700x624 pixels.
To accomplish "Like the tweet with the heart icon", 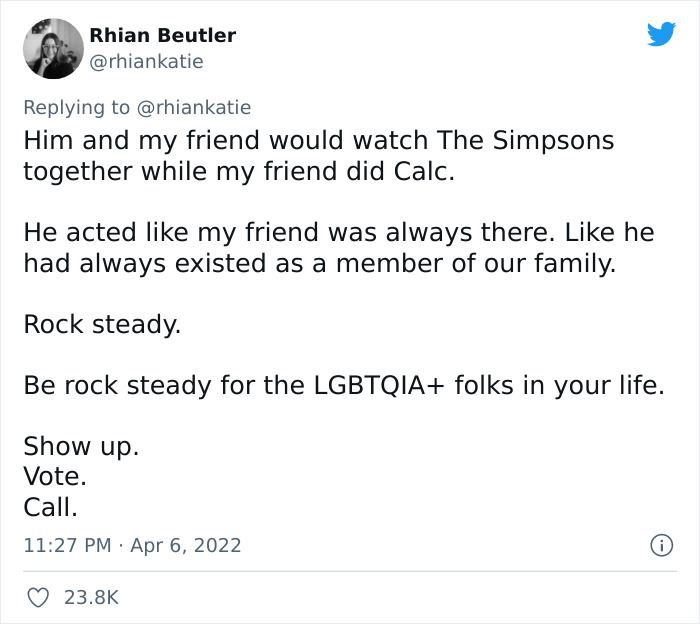I will (x=37, y=597).
